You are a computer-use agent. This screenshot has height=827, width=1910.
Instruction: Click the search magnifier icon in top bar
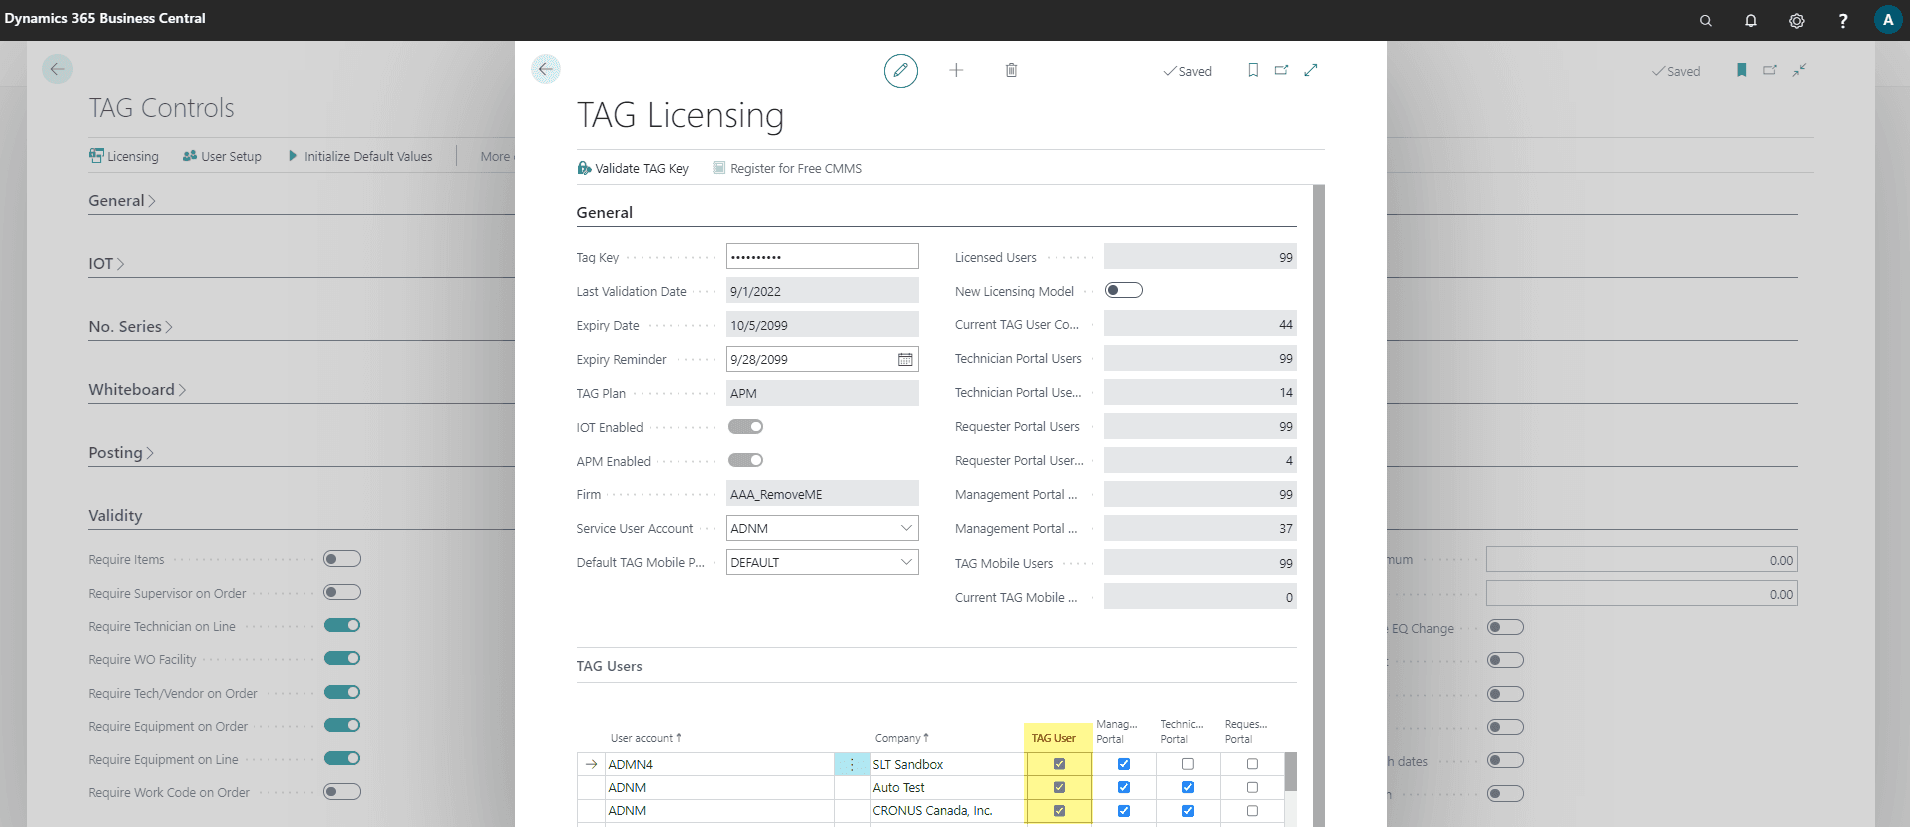(1705, 21)
